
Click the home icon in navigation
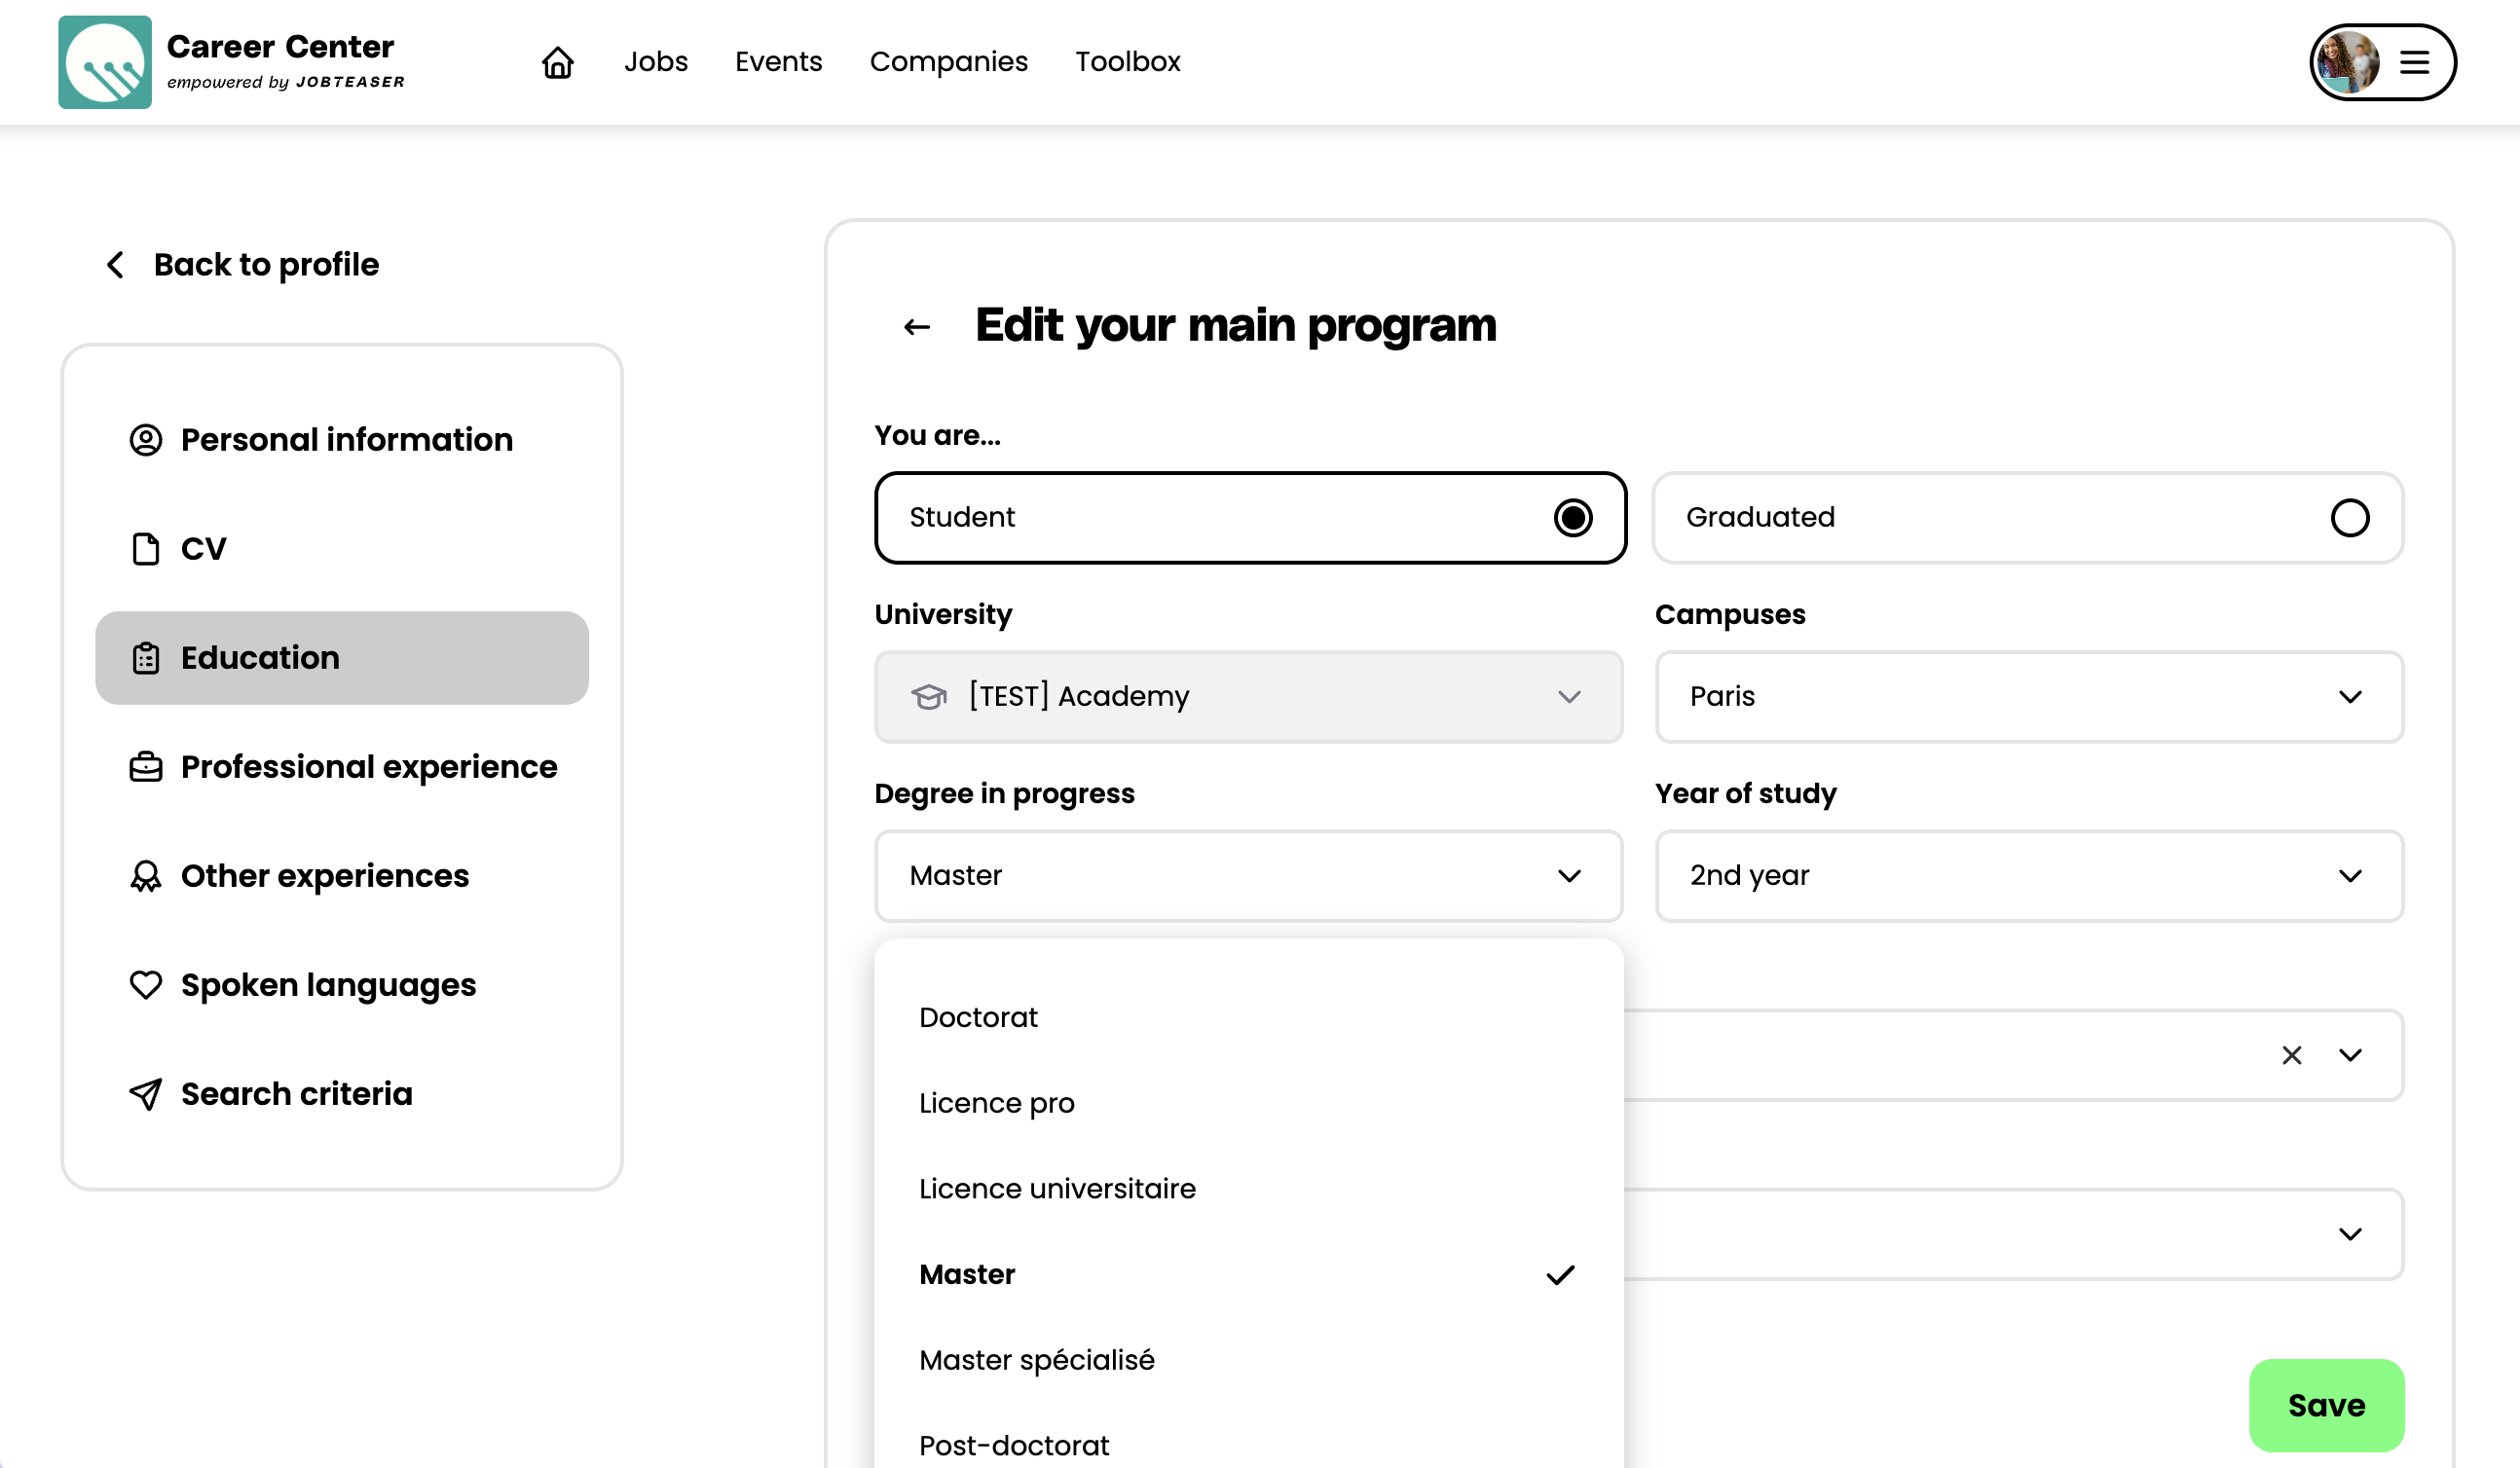click(x=558, y=62)
